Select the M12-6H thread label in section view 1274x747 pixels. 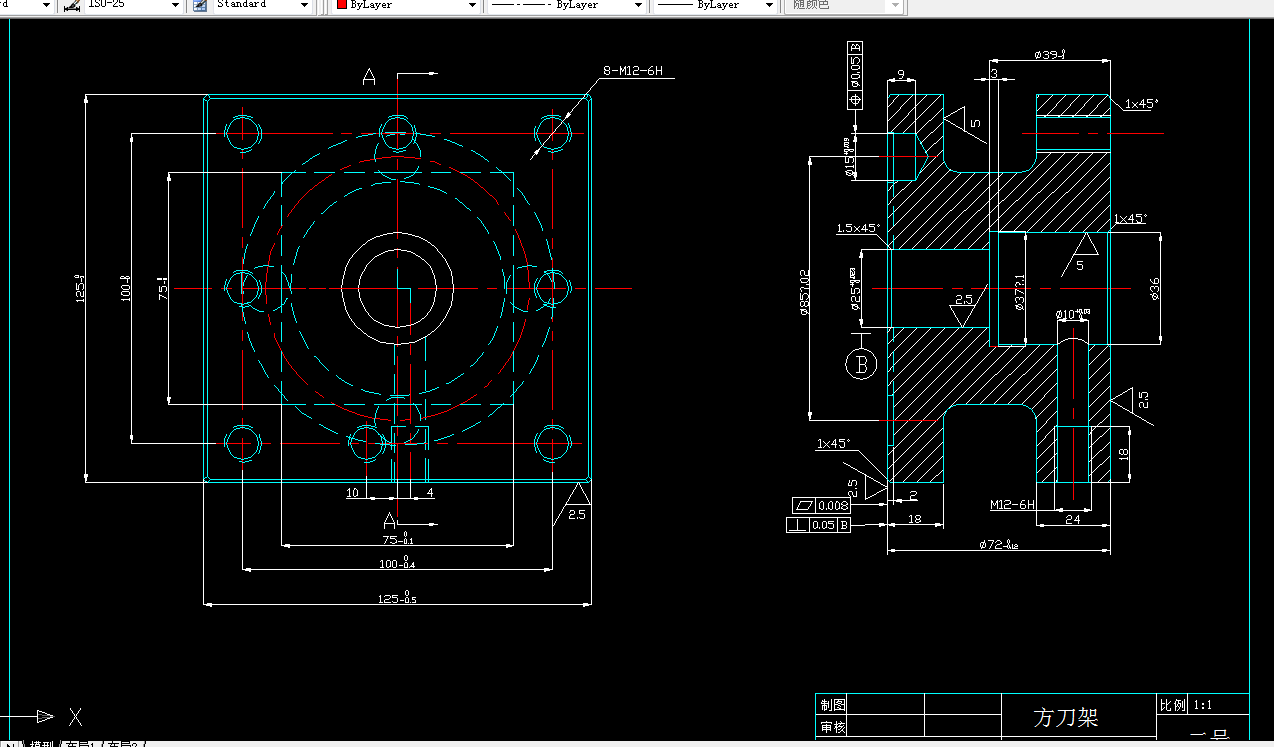(x=1012, y=505)
